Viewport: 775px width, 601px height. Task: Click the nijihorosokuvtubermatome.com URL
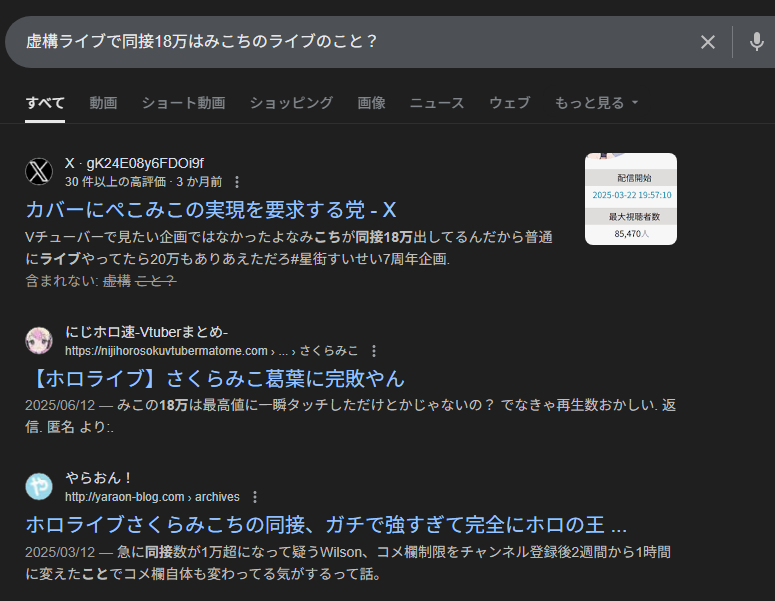click(211, 351)
